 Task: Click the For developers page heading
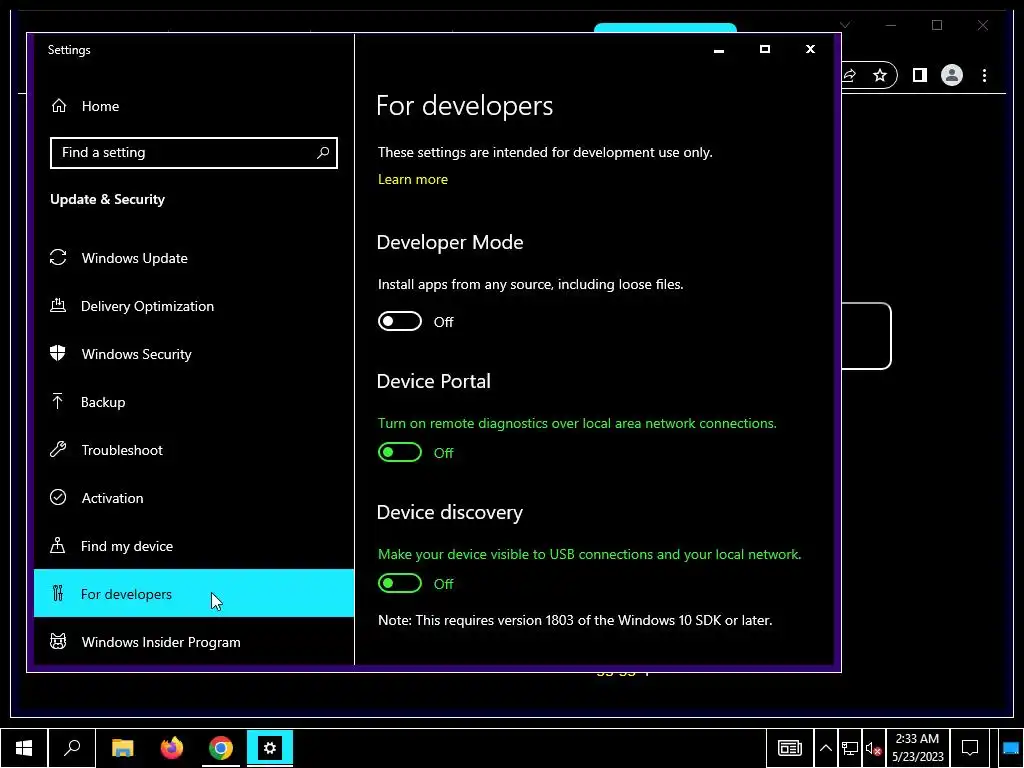464,106
